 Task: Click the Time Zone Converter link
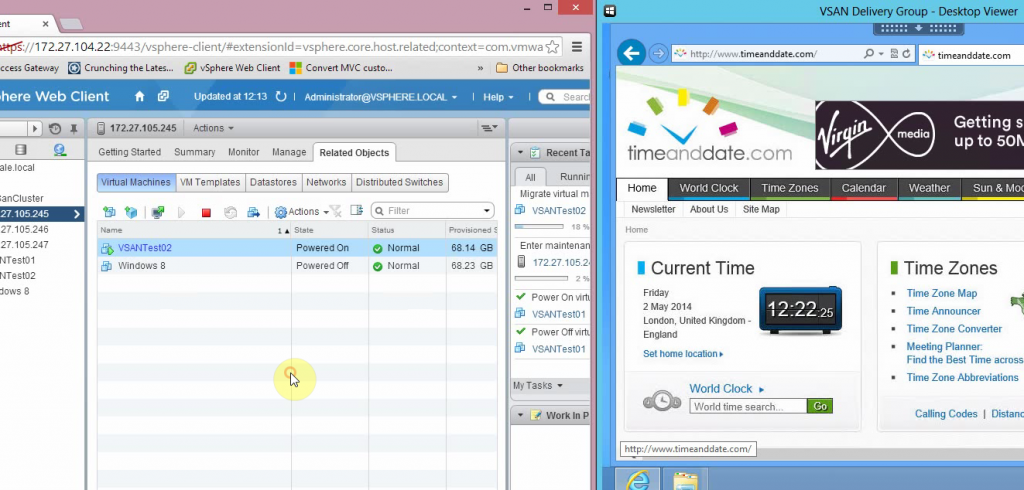tap(954, 329)
